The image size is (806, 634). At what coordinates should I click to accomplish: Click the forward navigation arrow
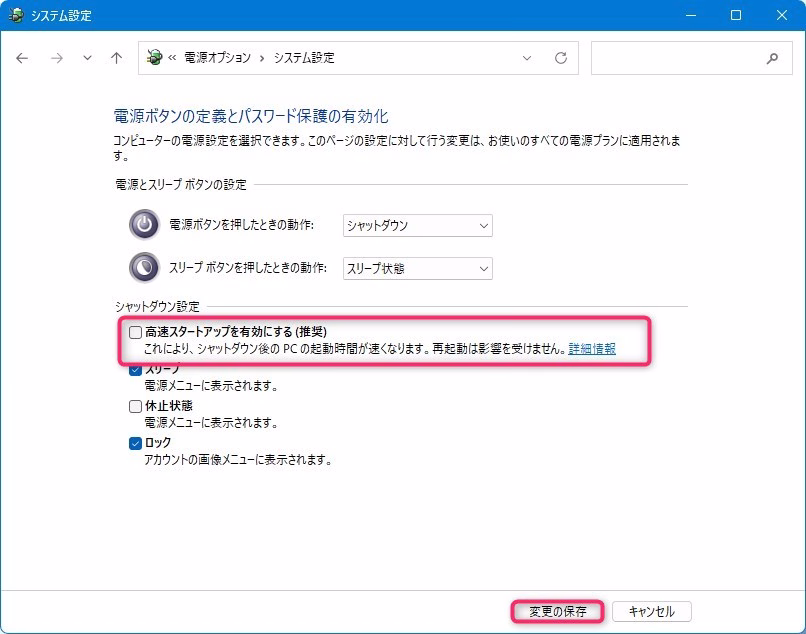tap(57, 58)
